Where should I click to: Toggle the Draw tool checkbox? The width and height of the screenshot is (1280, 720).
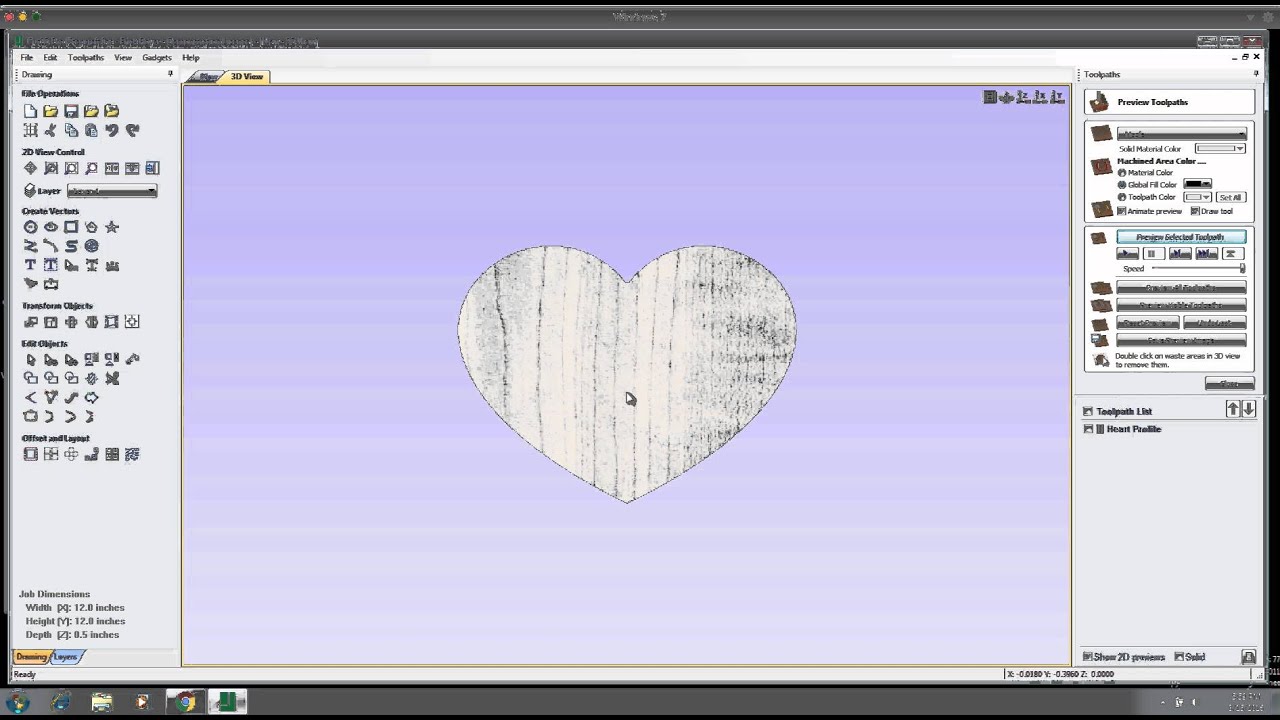(1195, 211)
